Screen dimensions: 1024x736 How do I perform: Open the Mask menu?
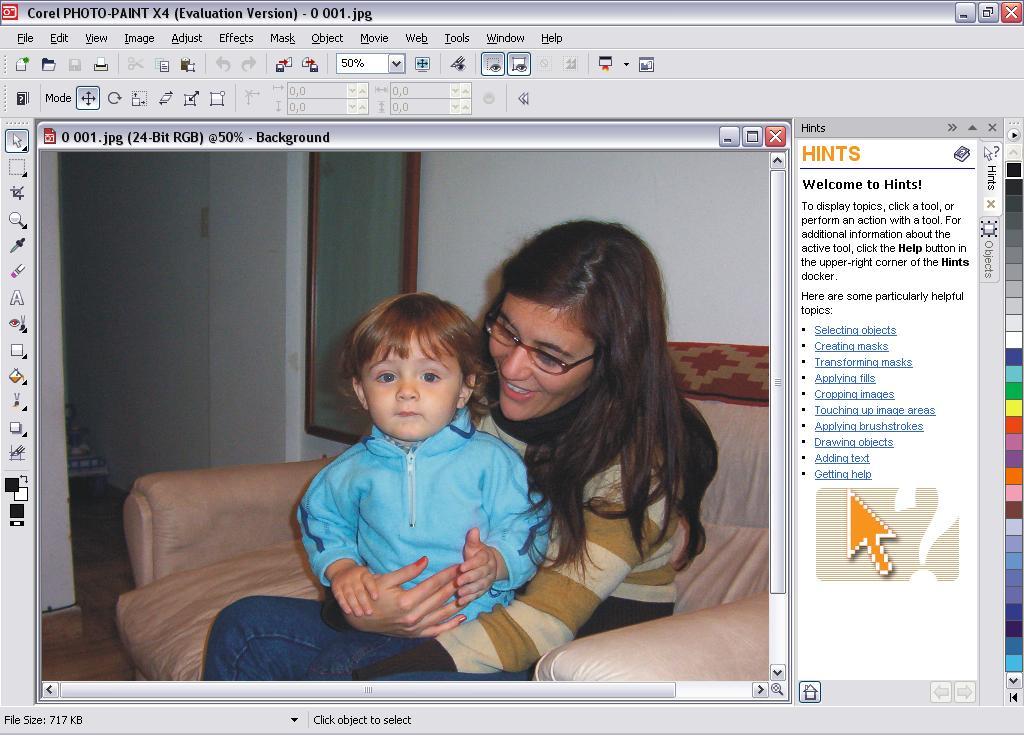pyautogui.click(x=282, y=38)
